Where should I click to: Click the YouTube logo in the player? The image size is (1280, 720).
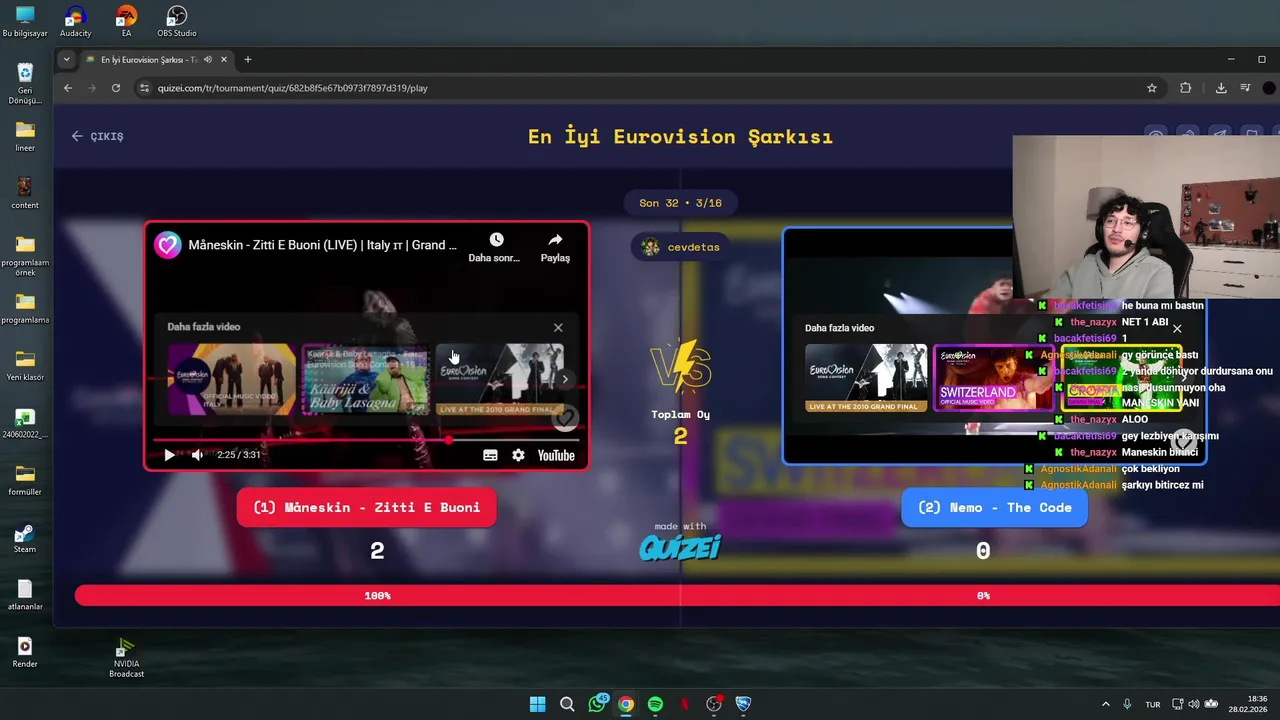pyautogui.click(x=556, y=455)
